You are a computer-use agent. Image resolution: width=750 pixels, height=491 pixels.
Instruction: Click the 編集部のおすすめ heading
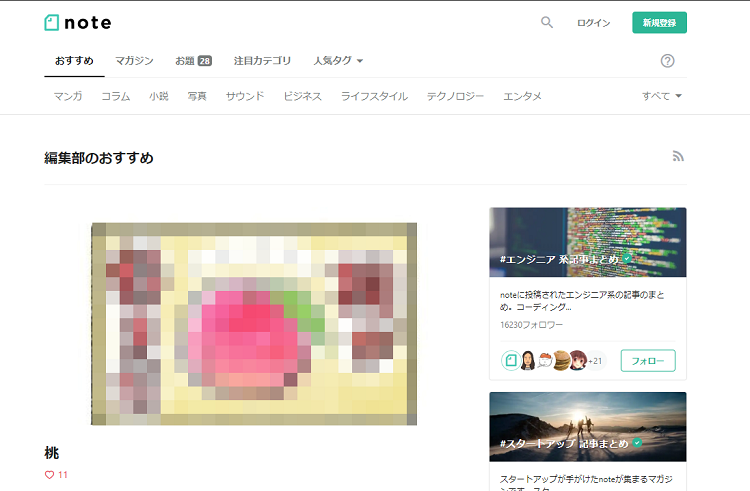[99, 158]
